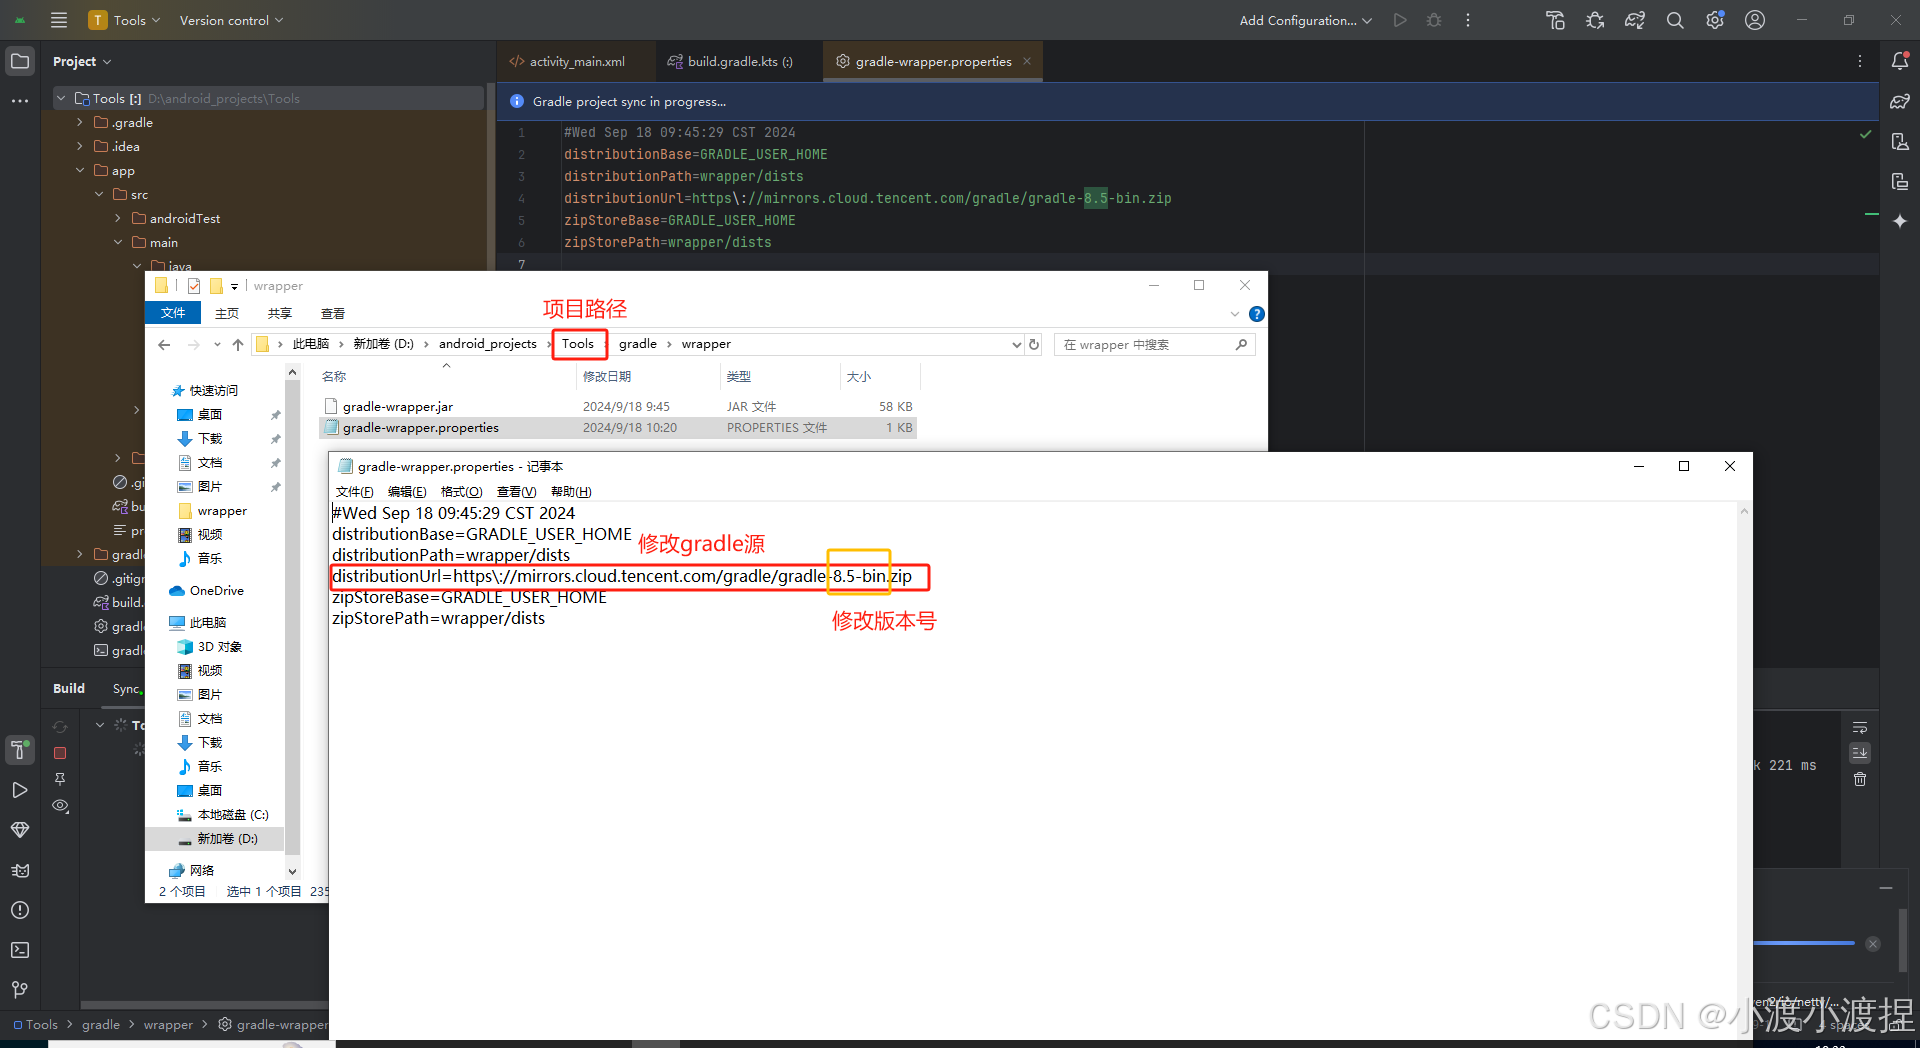The width and height of the screenshot is (1920, 1048).
Task: Open the Gemini star icon on right sidebar
Action: 1900,221
